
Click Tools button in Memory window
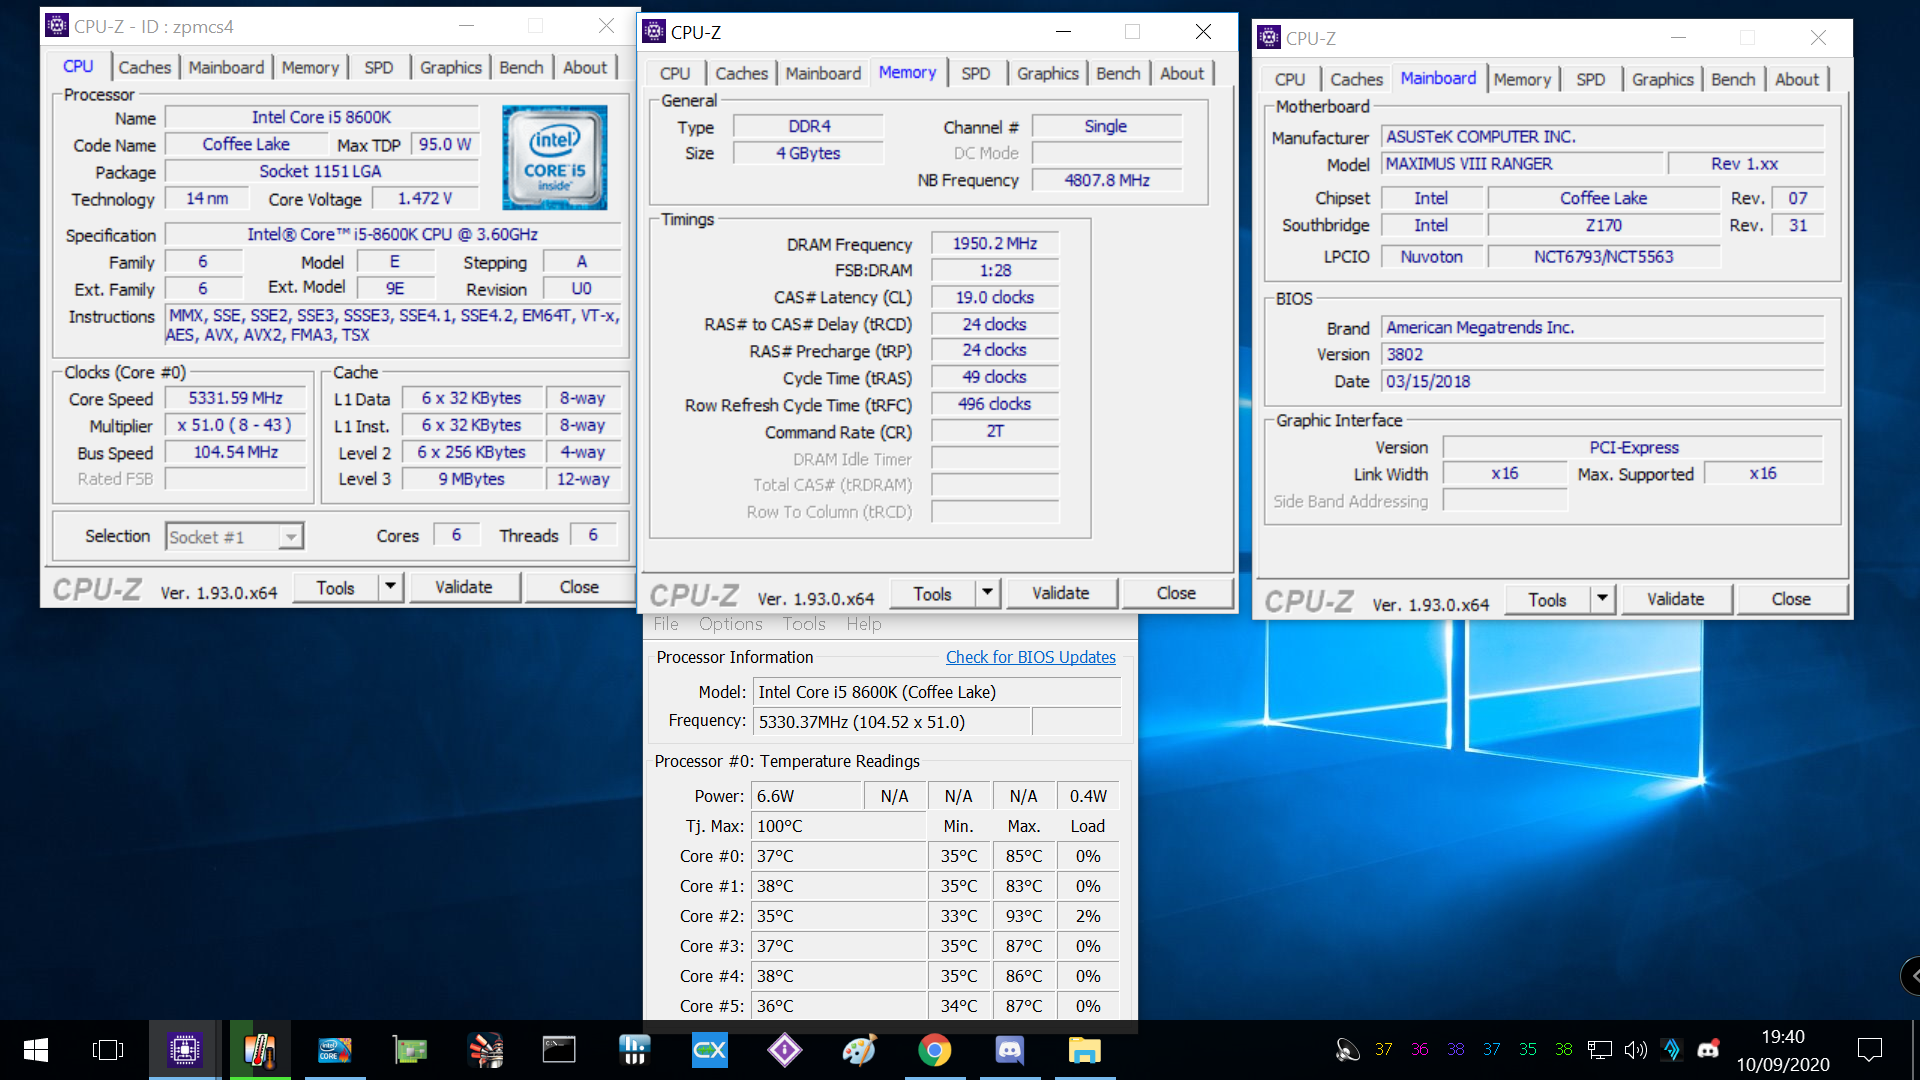(932, 593)
